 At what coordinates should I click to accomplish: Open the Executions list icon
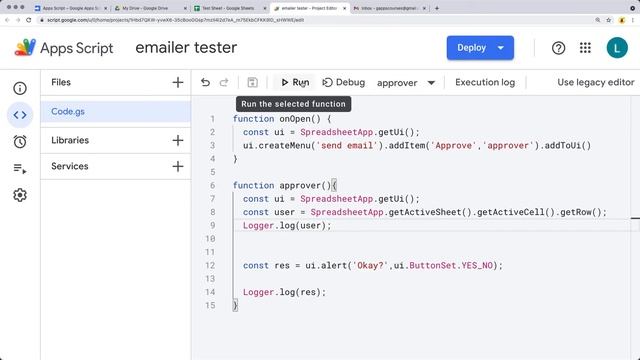coord(20,168)
